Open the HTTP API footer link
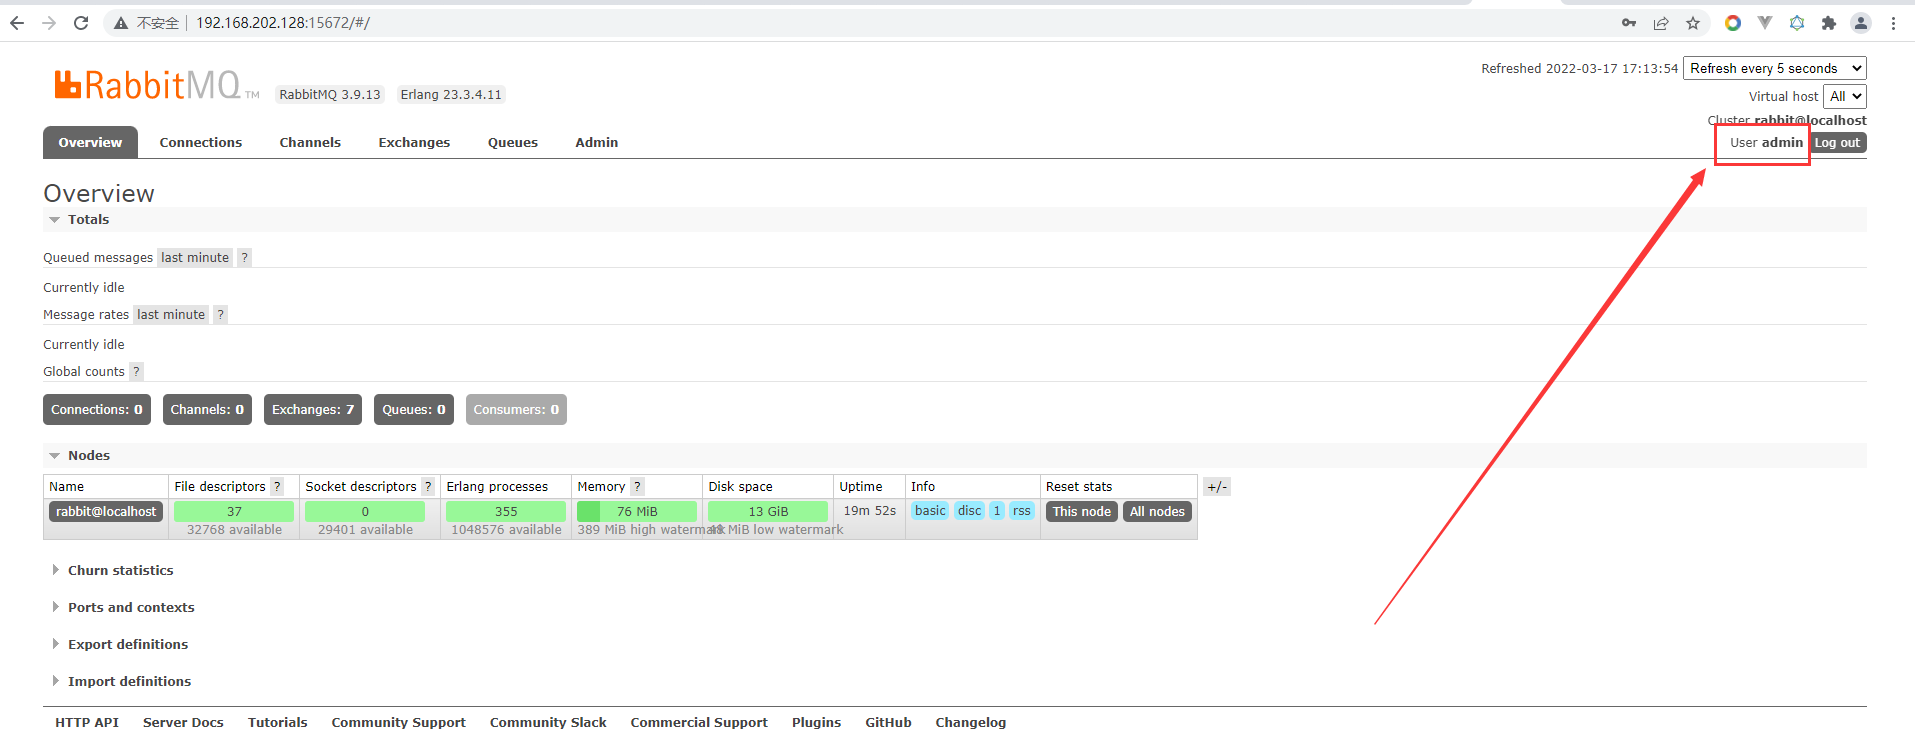 tap(87, 723)
